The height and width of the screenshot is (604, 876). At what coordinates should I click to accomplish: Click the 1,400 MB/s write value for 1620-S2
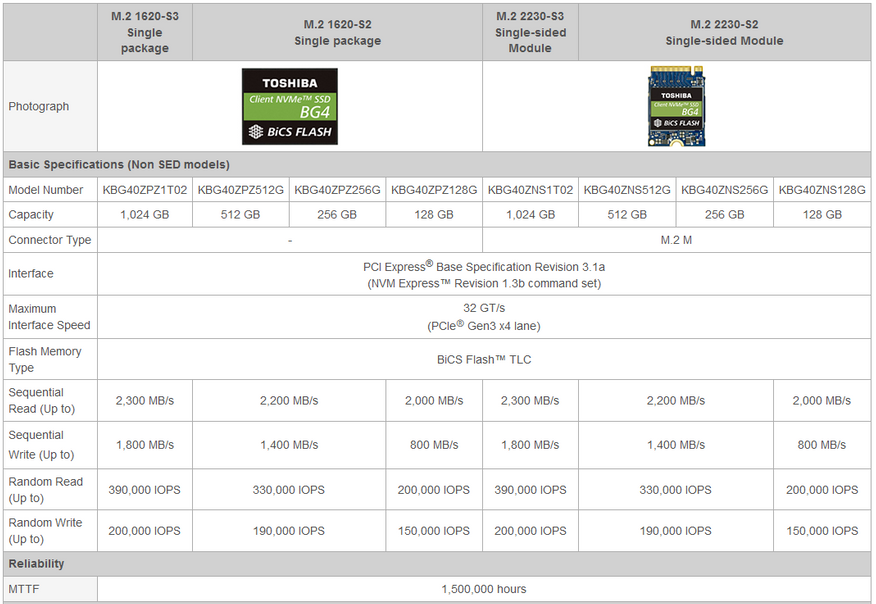289,445
